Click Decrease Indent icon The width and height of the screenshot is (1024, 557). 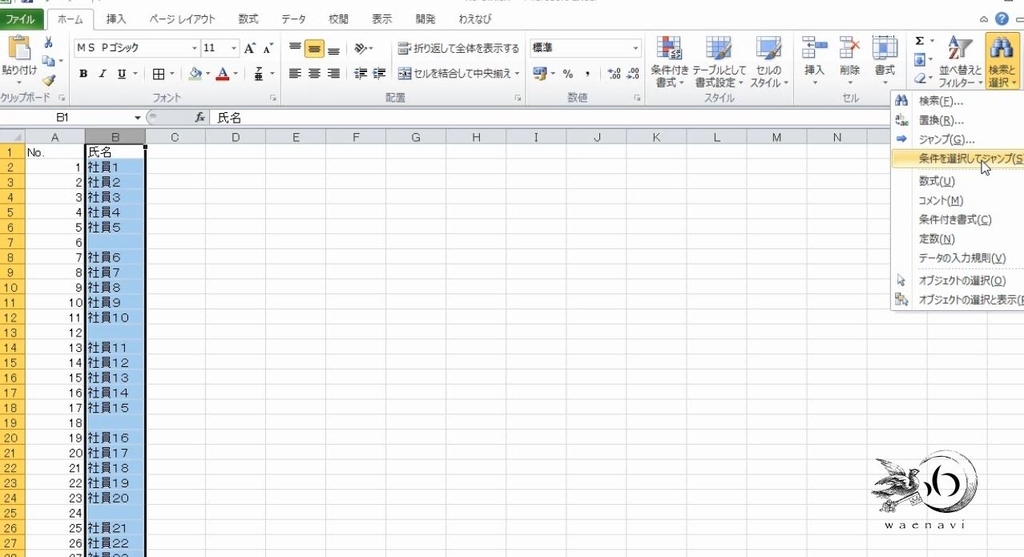pos(360,74)
